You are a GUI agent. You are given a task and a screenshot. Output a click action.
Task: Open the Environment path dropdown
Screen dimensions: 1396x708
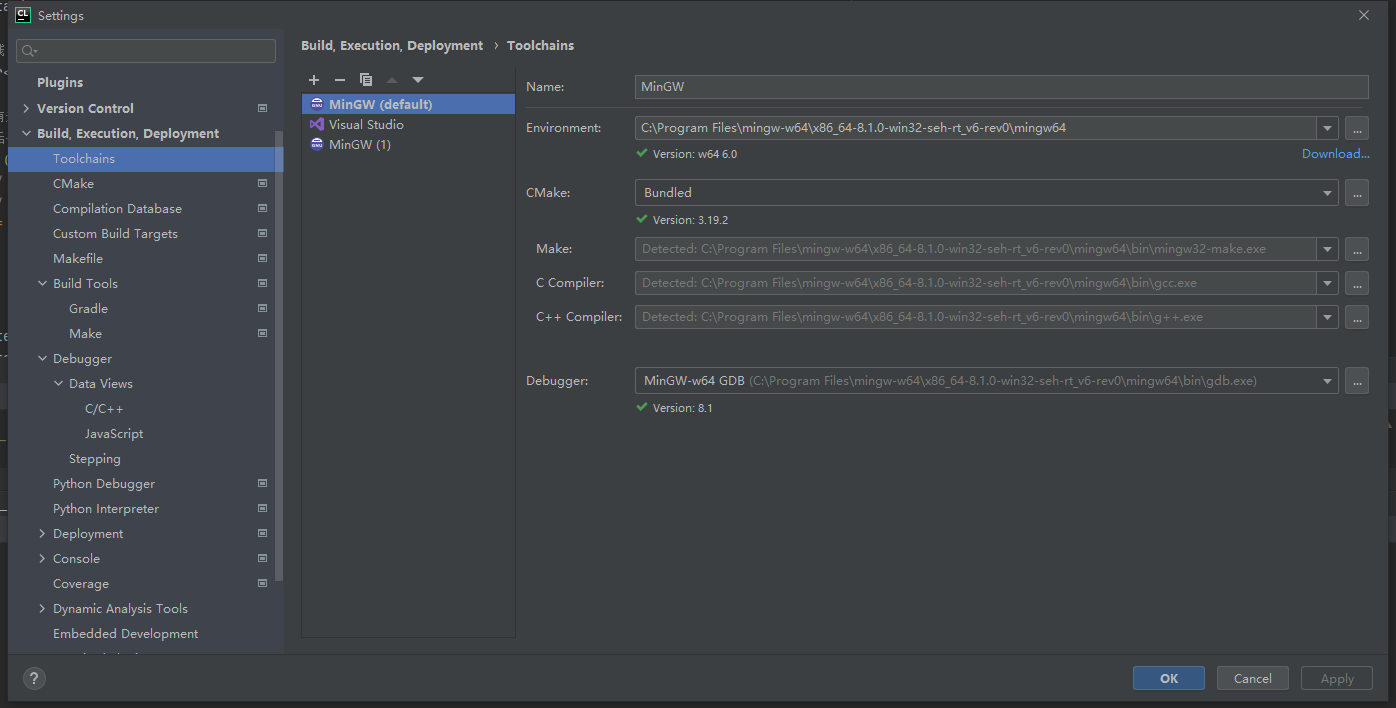1327,128
